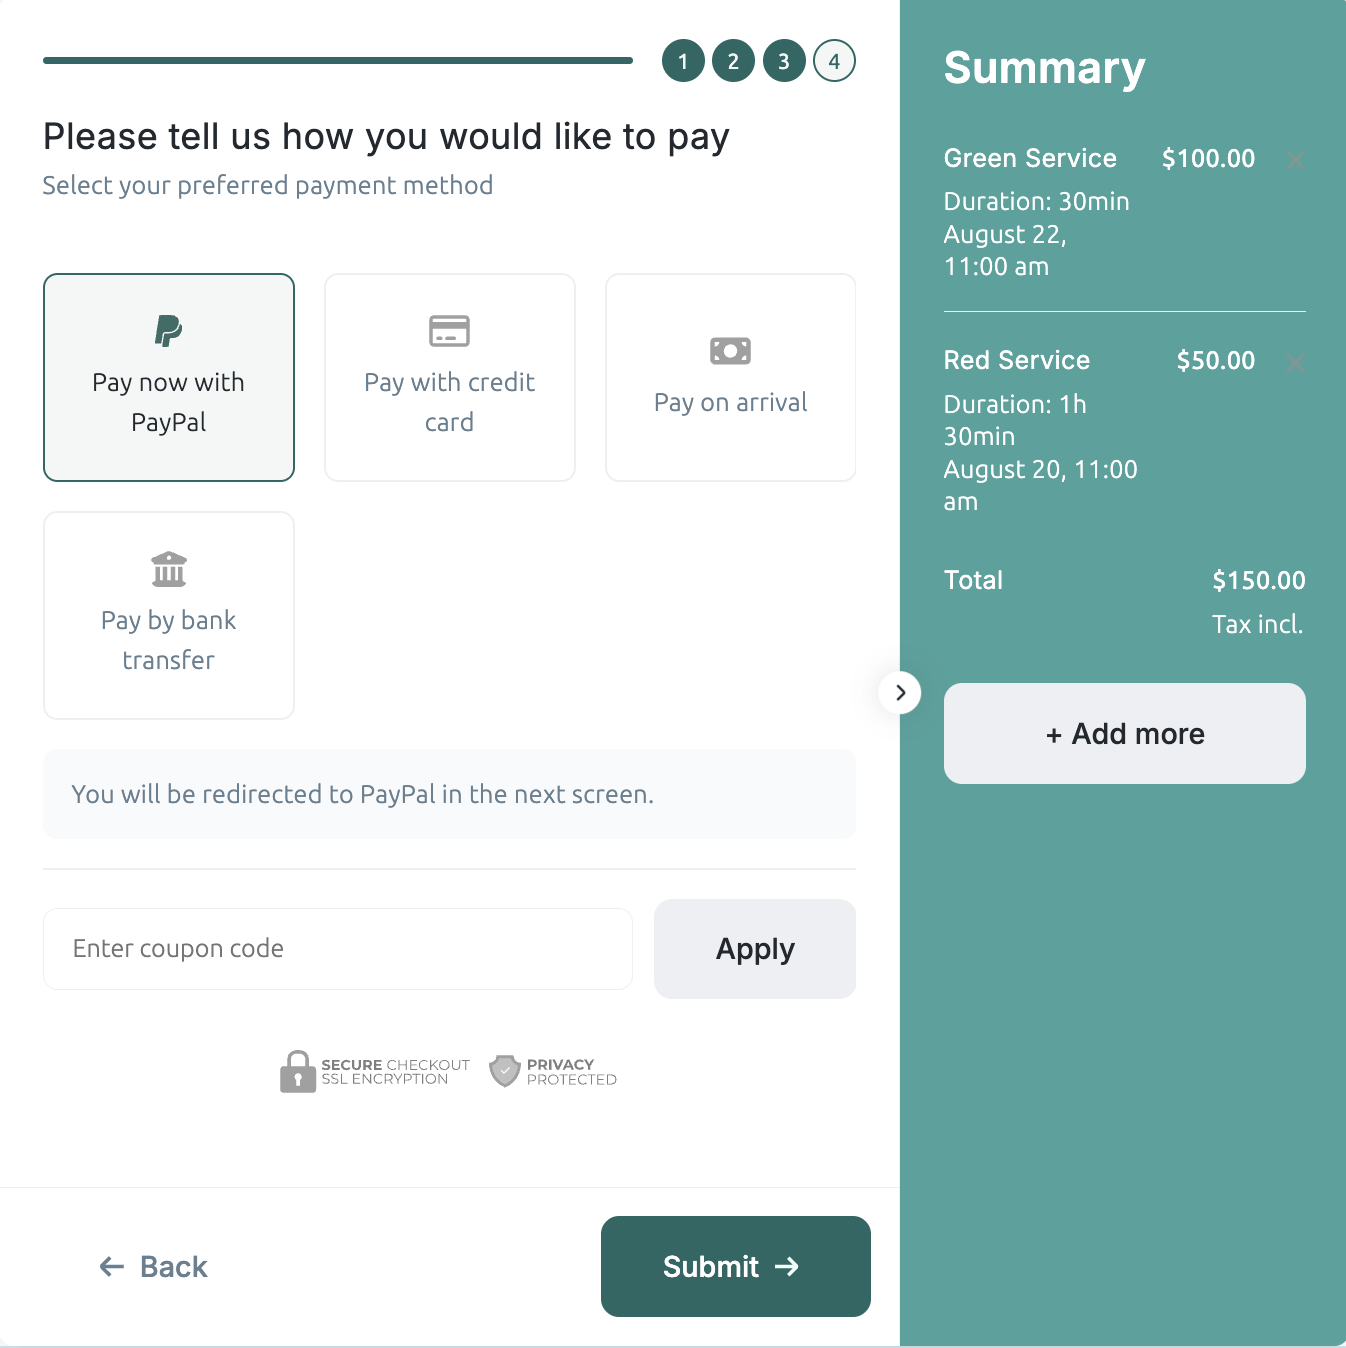Click the bank building icon
The height and width of the screenshot is (1348, 1346).
click(x=169, y=569)
